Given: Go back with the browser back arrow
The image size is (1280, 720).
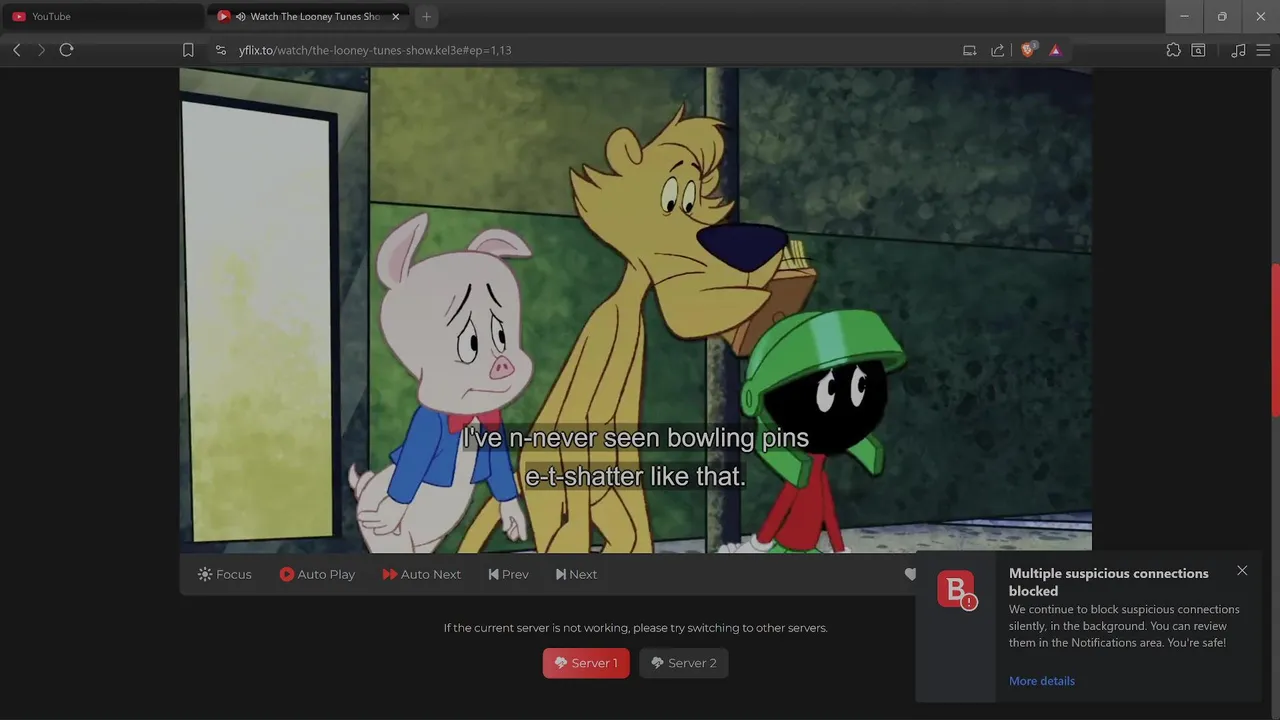Looking at the screenshot, I should (x=17, y=50).
